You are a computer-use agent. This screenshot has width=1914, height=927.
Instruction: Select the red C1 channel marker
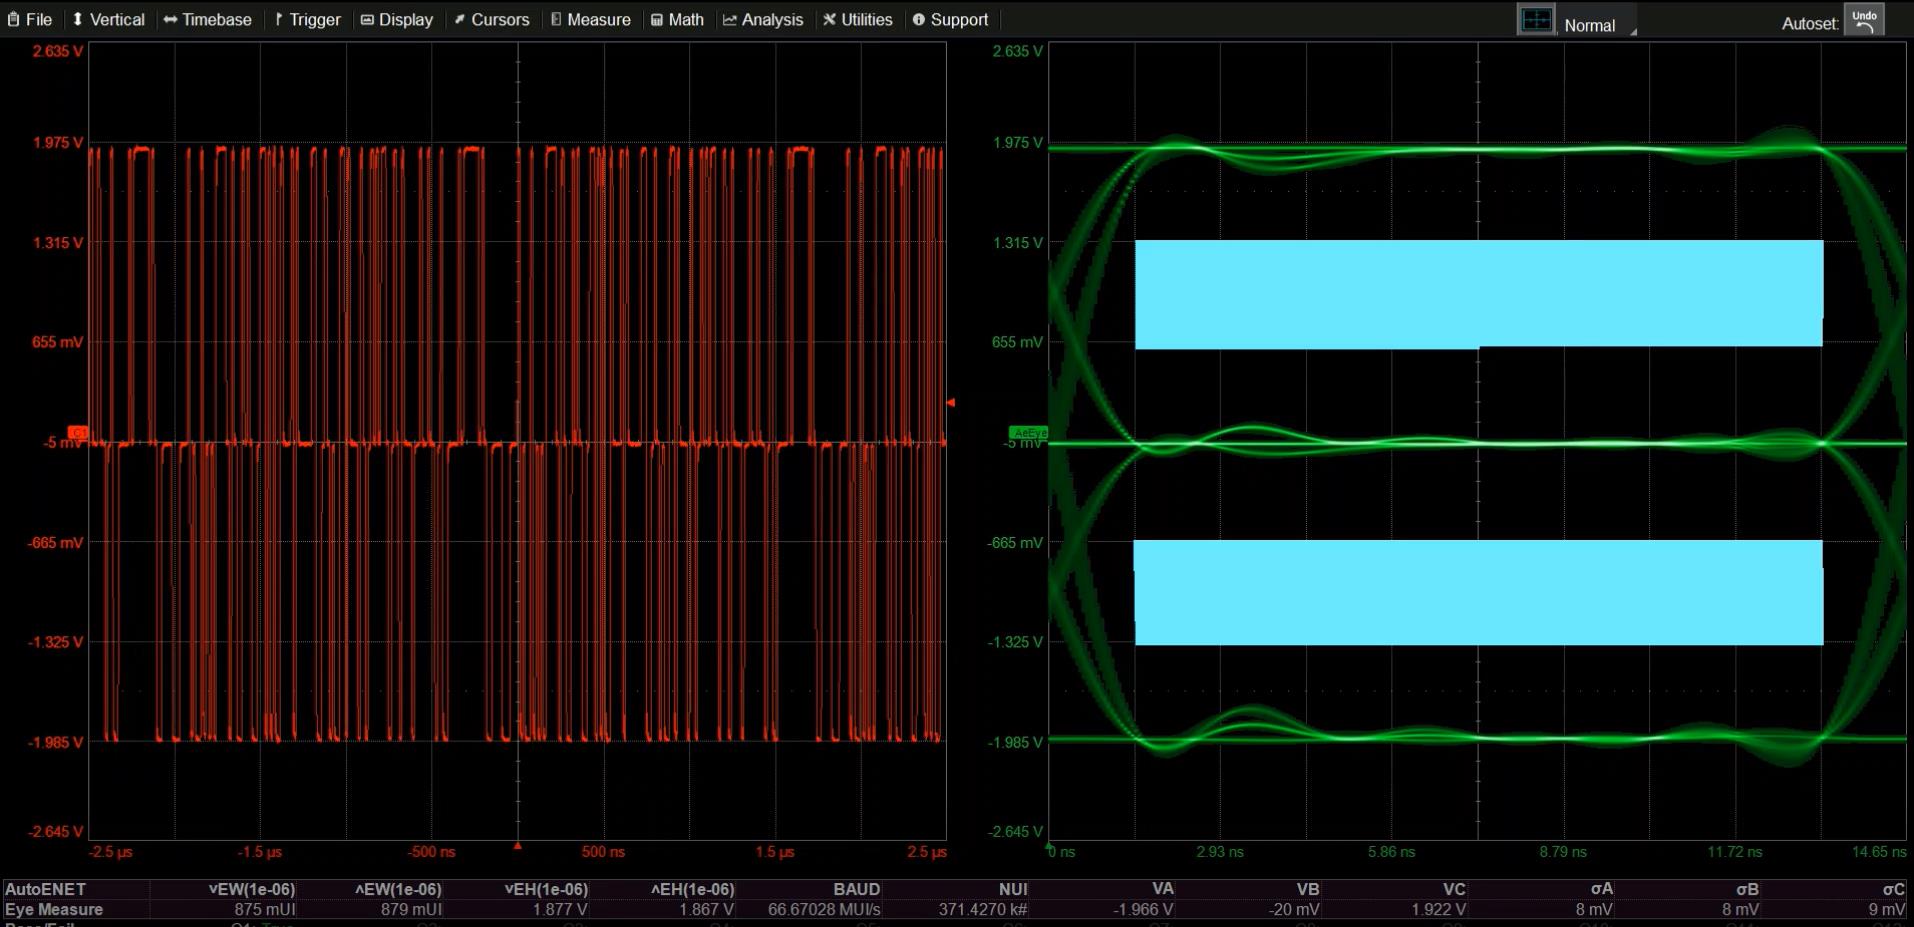tap(77, 432)
